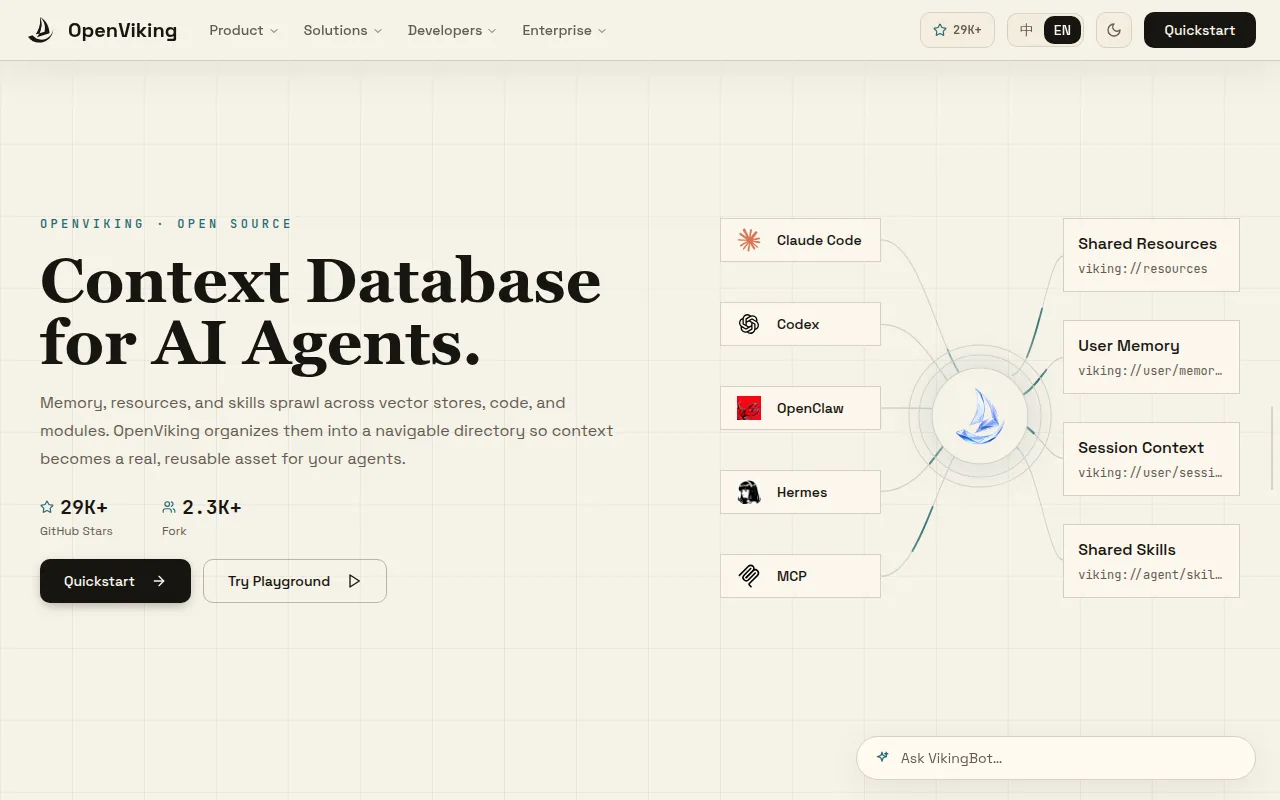Image resolution: width=1280 pixels, height=800 pixels.
Task: Click the people icon beside Fork 2.3K+
Action: click(169, 507)
